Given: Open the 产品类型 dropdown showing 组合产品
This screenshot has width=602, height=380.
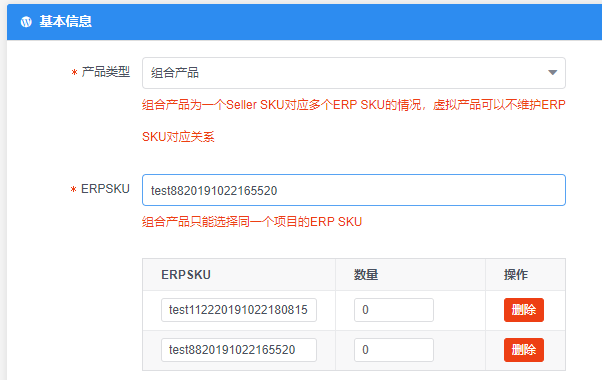Looking at the screenshot, I should tap(354, 73).
